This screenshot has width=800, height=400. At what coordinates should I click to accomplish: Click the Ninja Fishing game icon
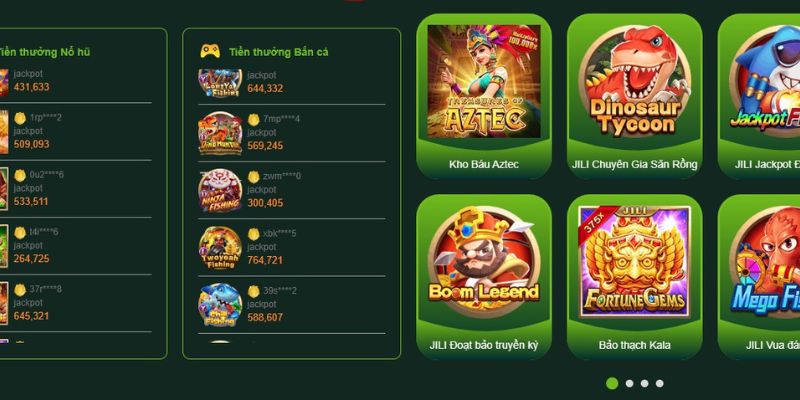(220, 190)
